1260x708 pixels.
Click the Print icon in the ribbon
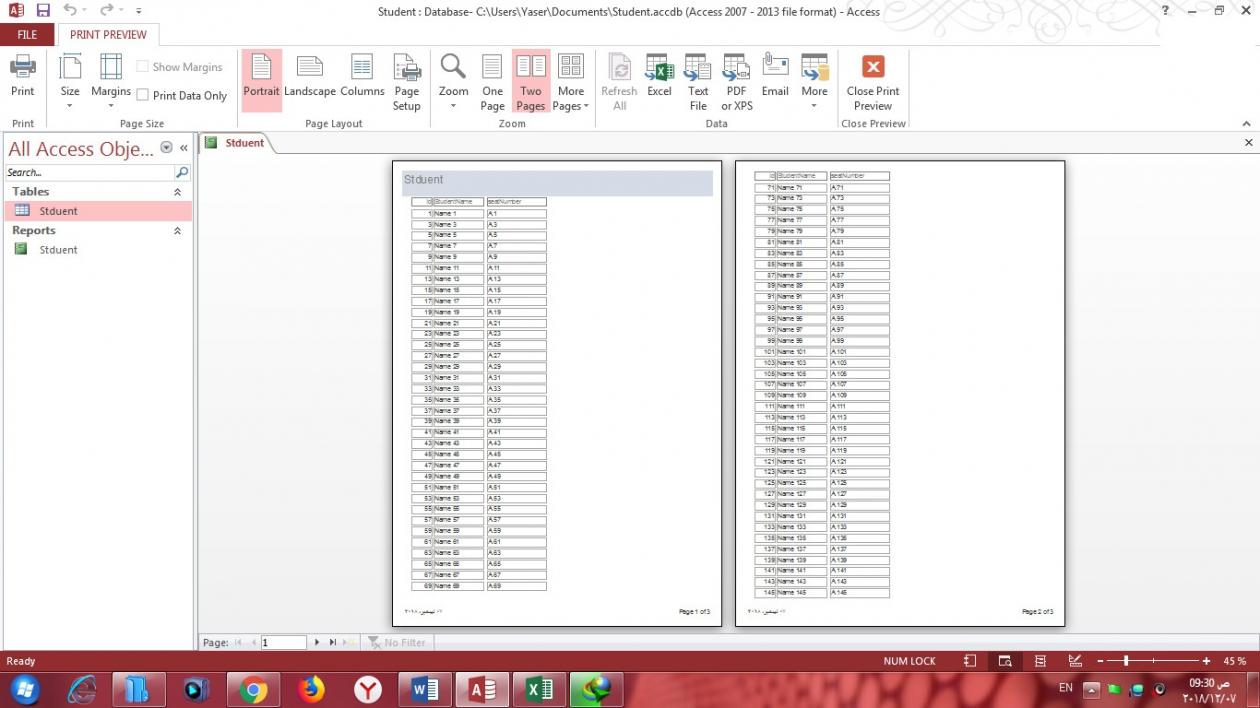tap(22, 77)
